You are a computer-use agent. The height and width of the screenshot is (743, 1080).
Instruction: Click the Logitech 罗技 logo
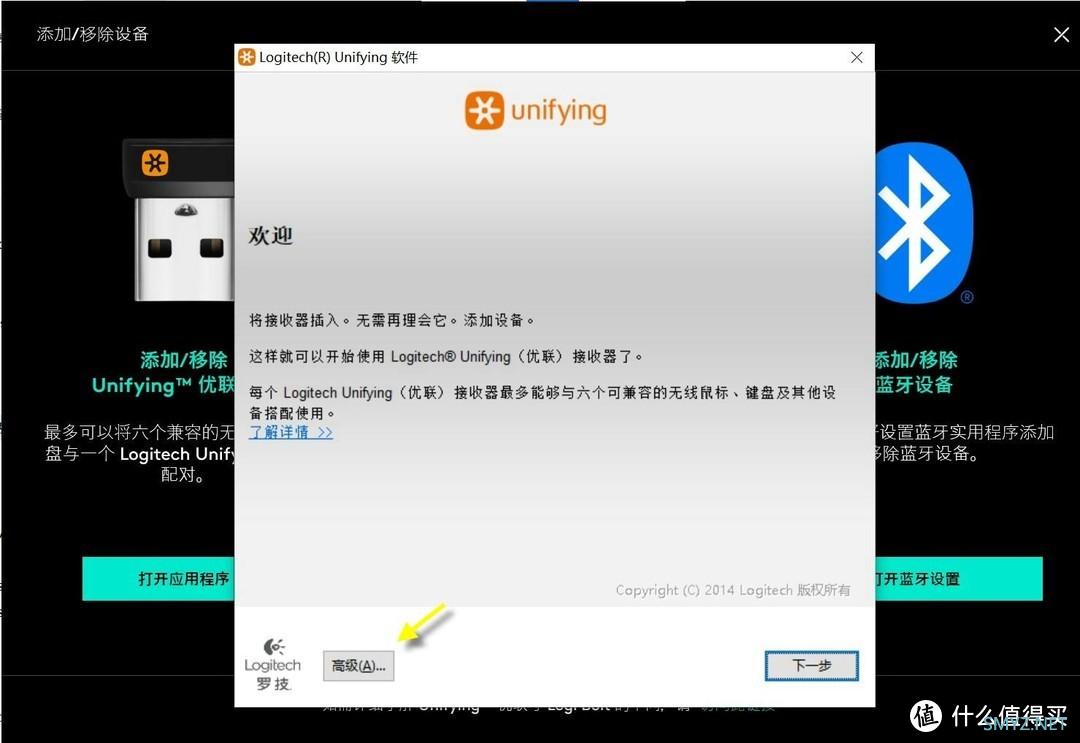click(x=273, y=664)
